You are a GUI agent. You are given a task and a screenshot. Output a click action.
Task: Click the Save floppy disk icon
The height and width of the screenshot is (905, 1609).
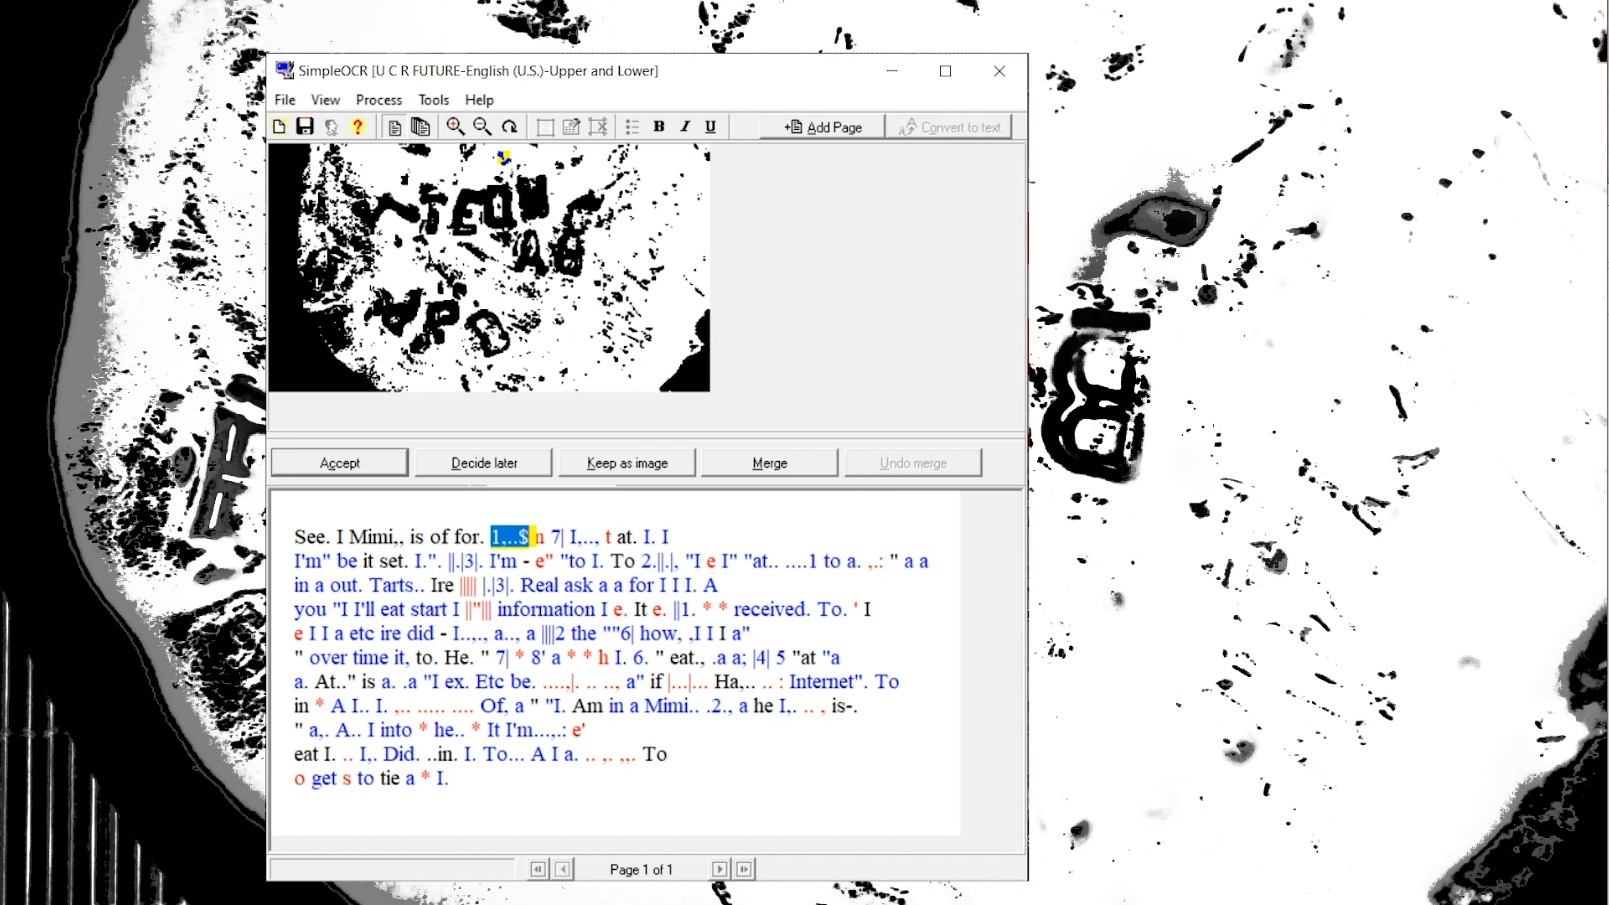coord(305,127)
